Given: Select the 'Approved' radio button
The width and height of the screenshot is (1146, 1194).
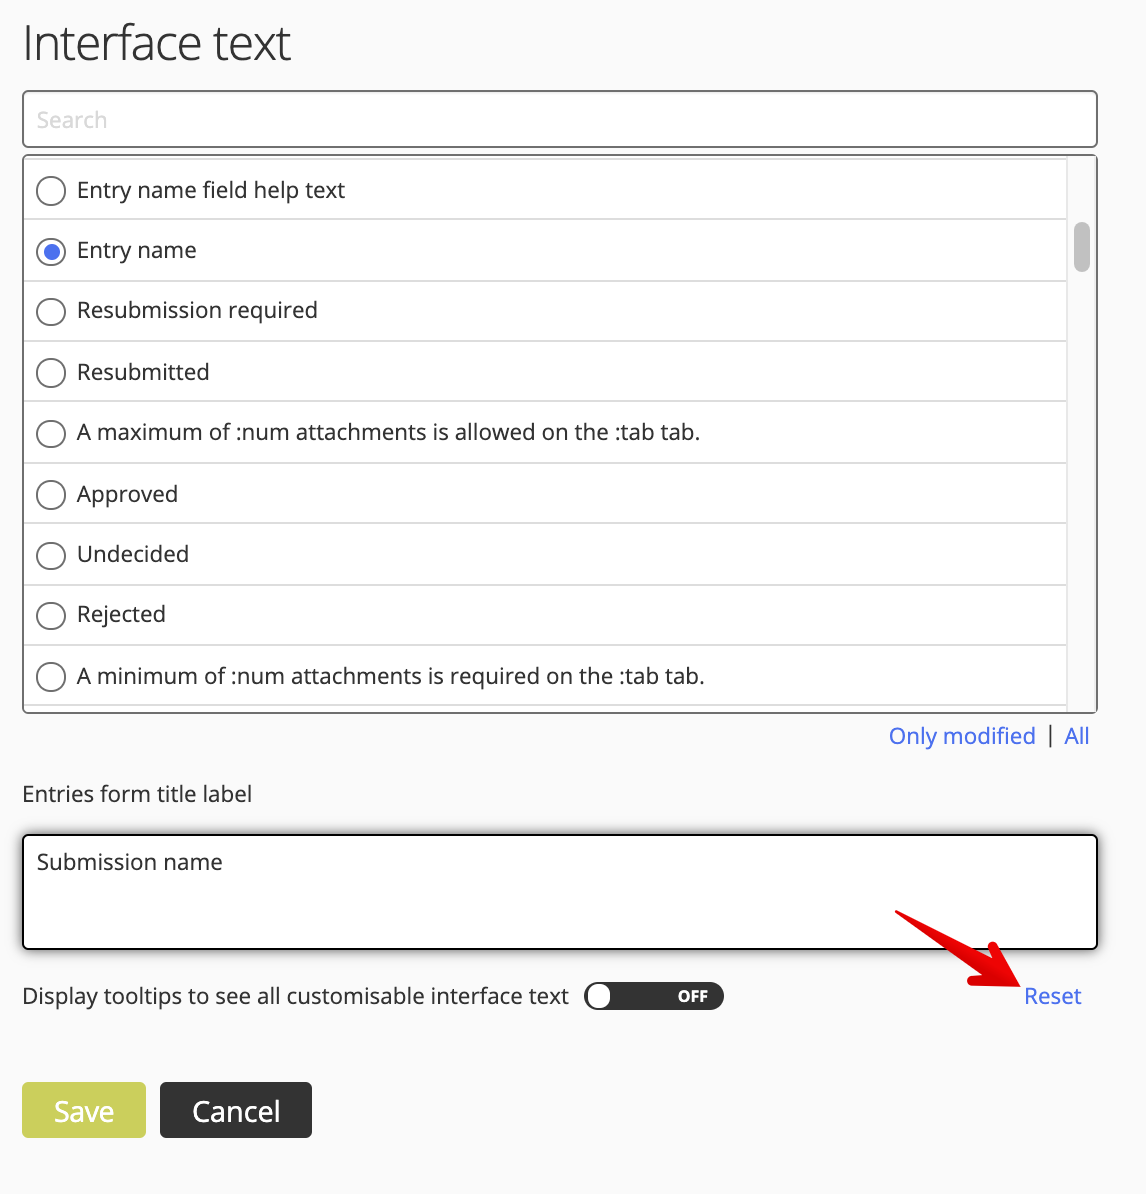Looking at the screenshot, I should pyautogui.click(x=51, y=494).
